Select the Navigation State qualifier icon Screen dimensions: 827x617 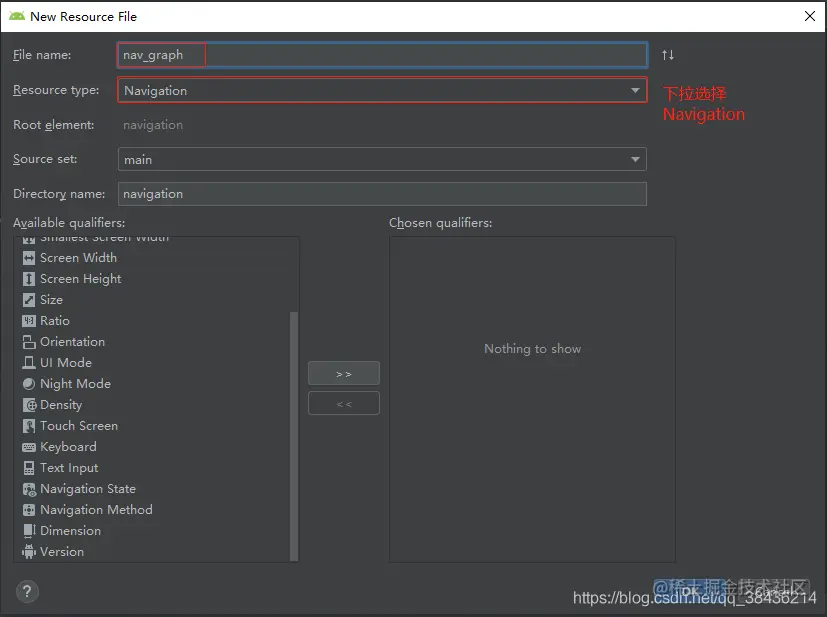click(28, 489)
